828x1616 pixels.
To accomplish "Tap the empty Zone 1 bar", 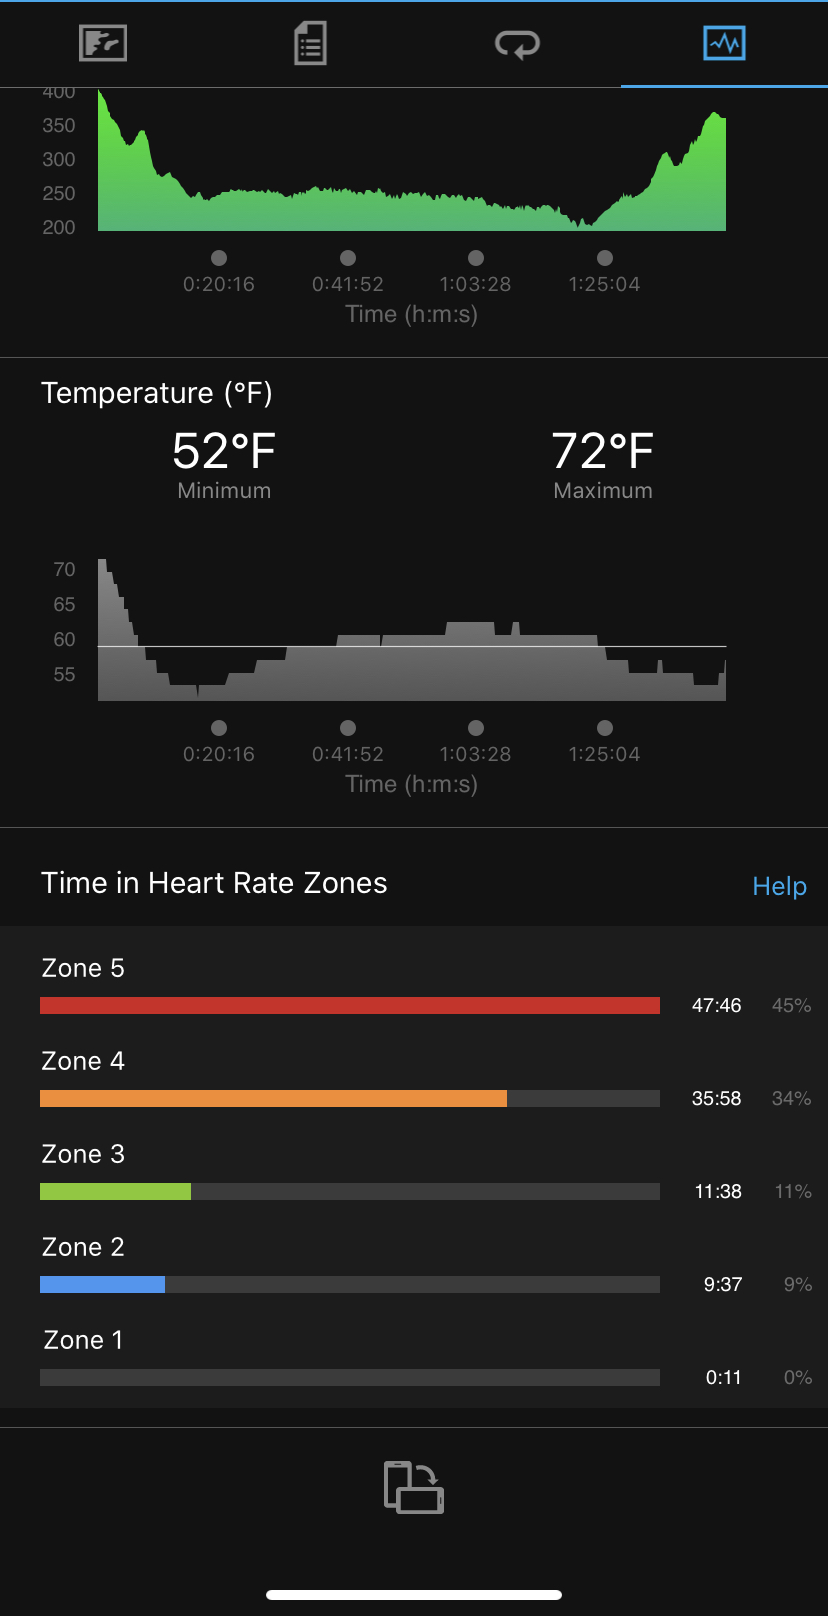I will [x=350, y=1377].
